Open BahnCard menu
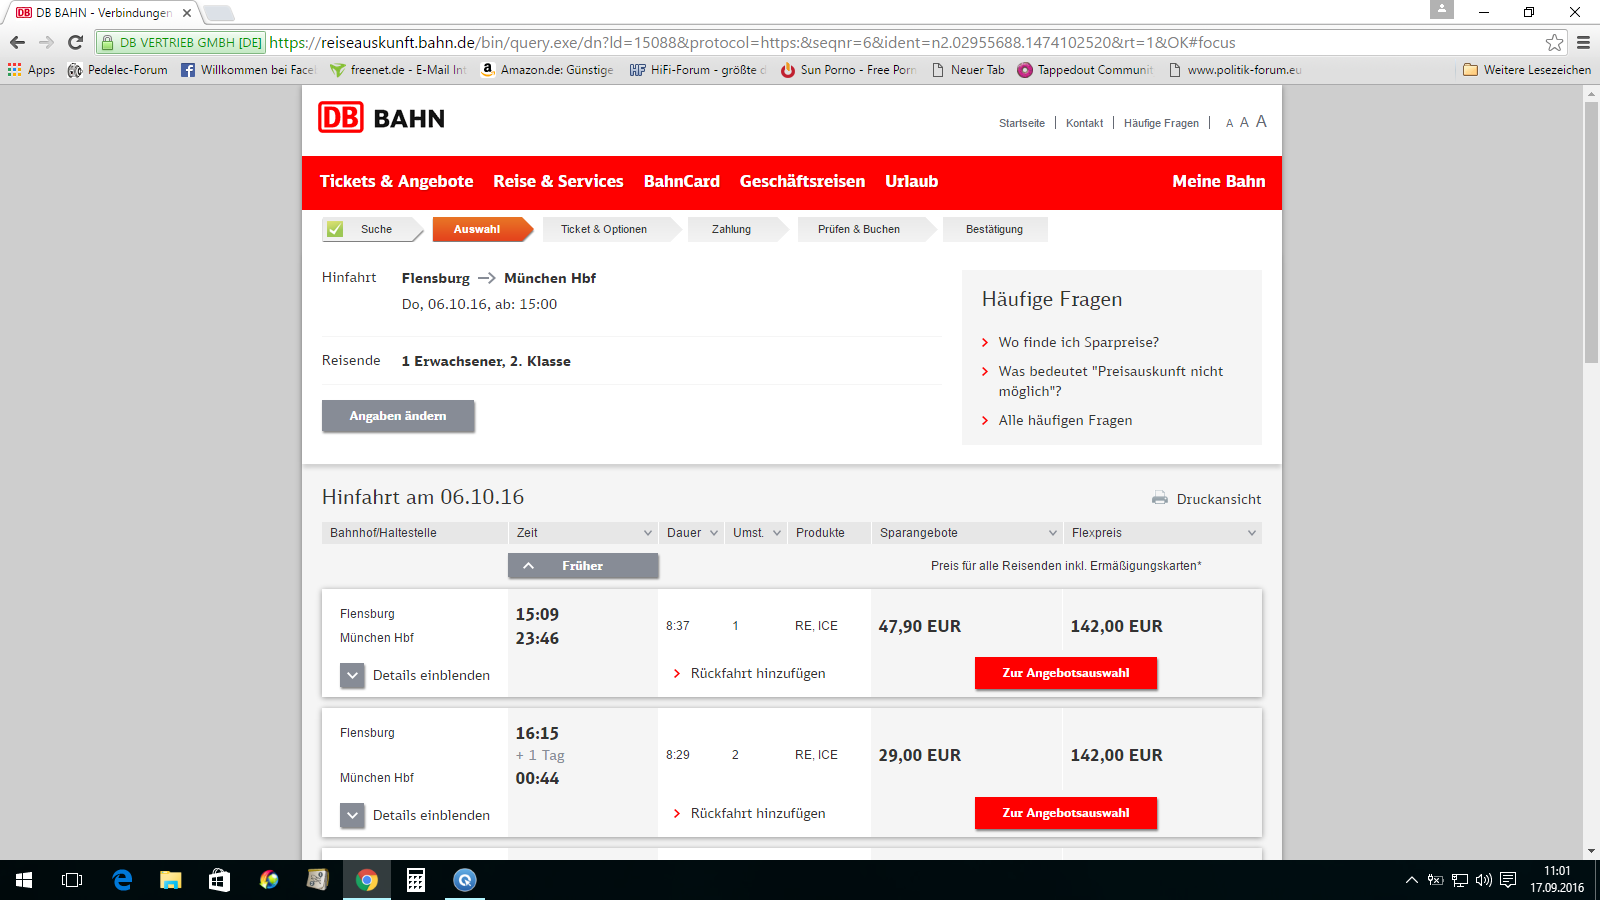The width and height of the screenshot is (1600, 900). click(x=682, y=182)
